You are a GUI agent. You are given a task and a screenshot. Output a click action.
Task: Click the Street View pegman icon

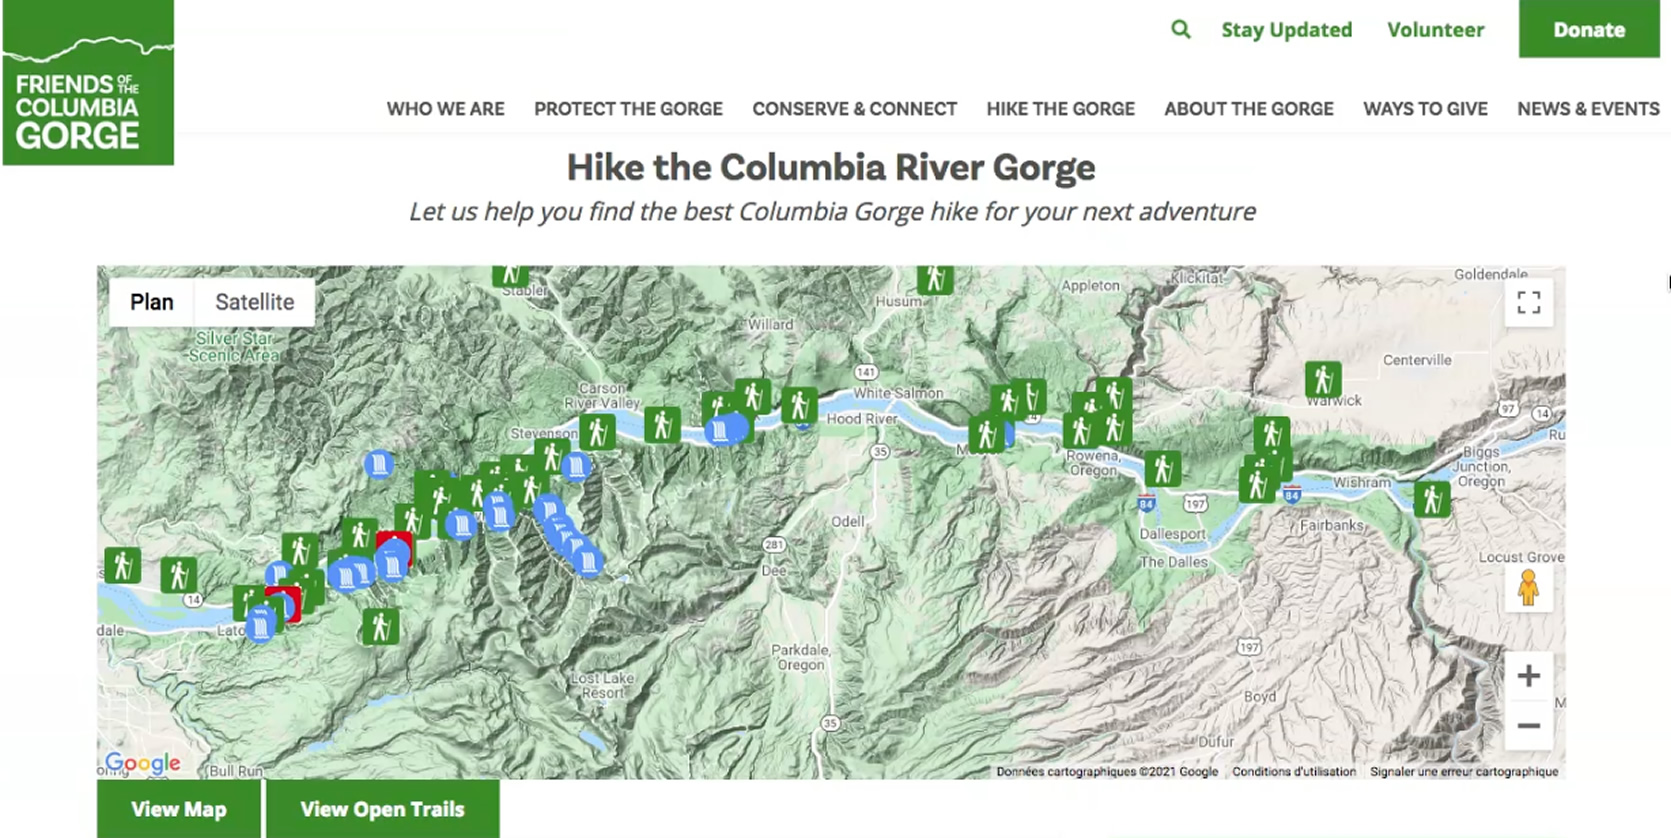[1527, 588]
